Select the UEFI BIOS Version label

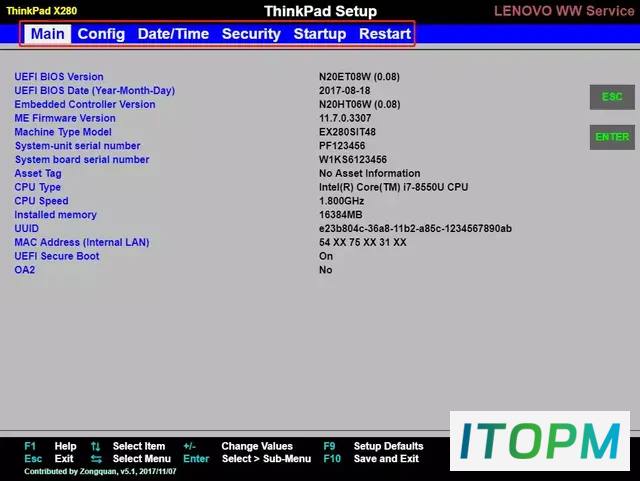59,77
